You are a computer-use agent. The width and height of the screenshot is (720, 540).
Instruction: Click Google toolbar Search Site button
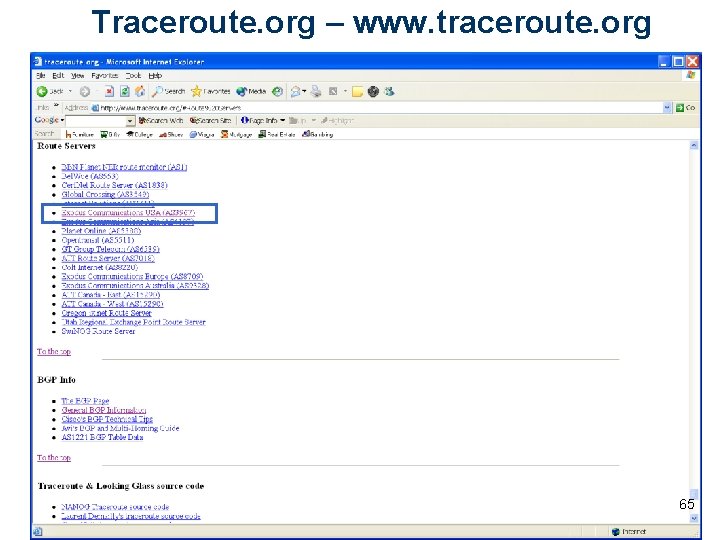pyautogui.click(x=210, y=120)
